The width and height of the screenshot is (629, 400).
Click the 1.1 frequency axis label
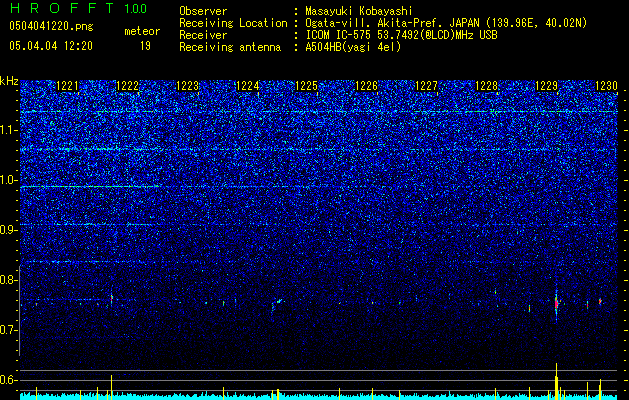tap(9, 130)
